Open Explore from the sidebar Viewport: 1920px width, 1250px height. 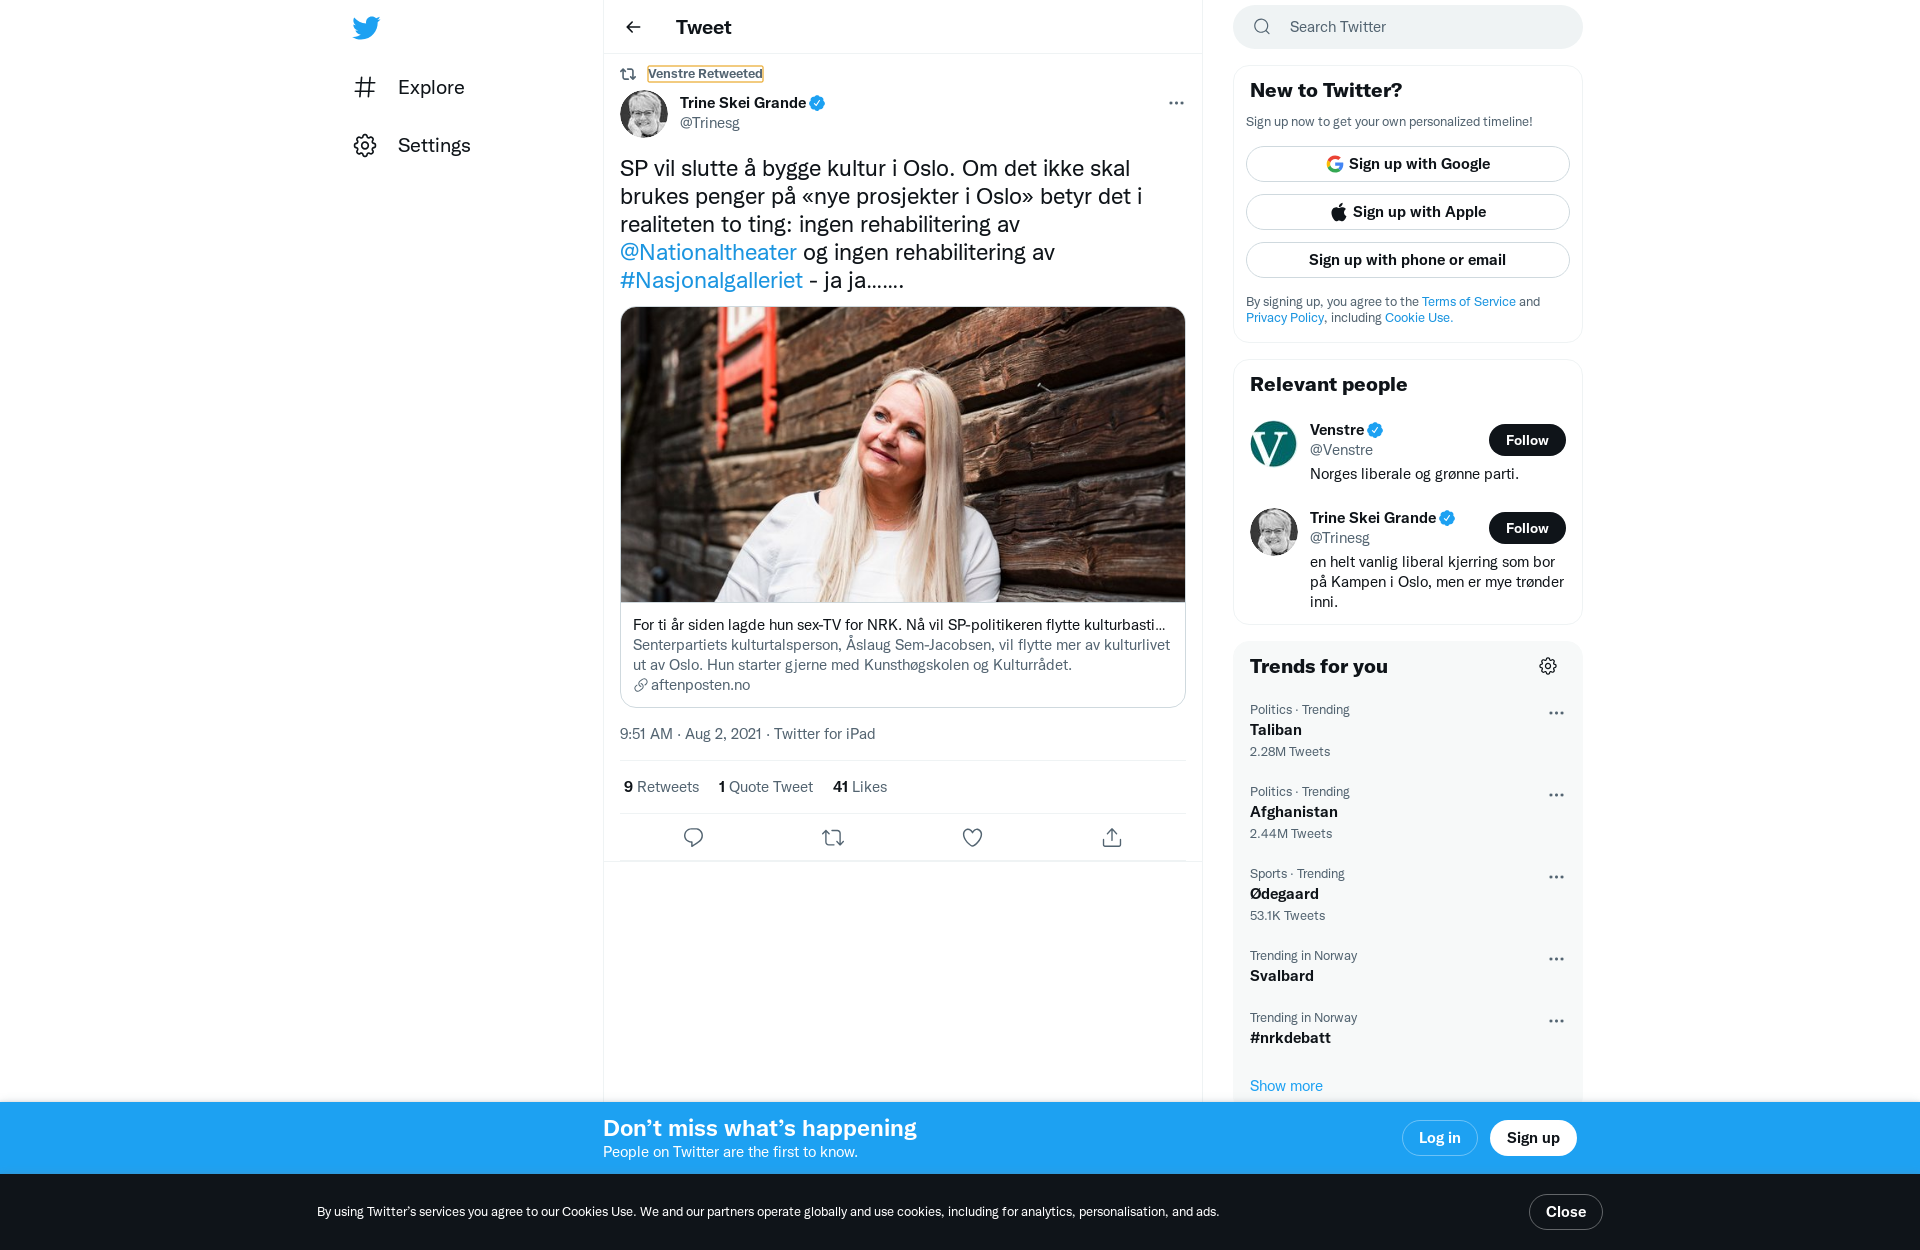409,87
